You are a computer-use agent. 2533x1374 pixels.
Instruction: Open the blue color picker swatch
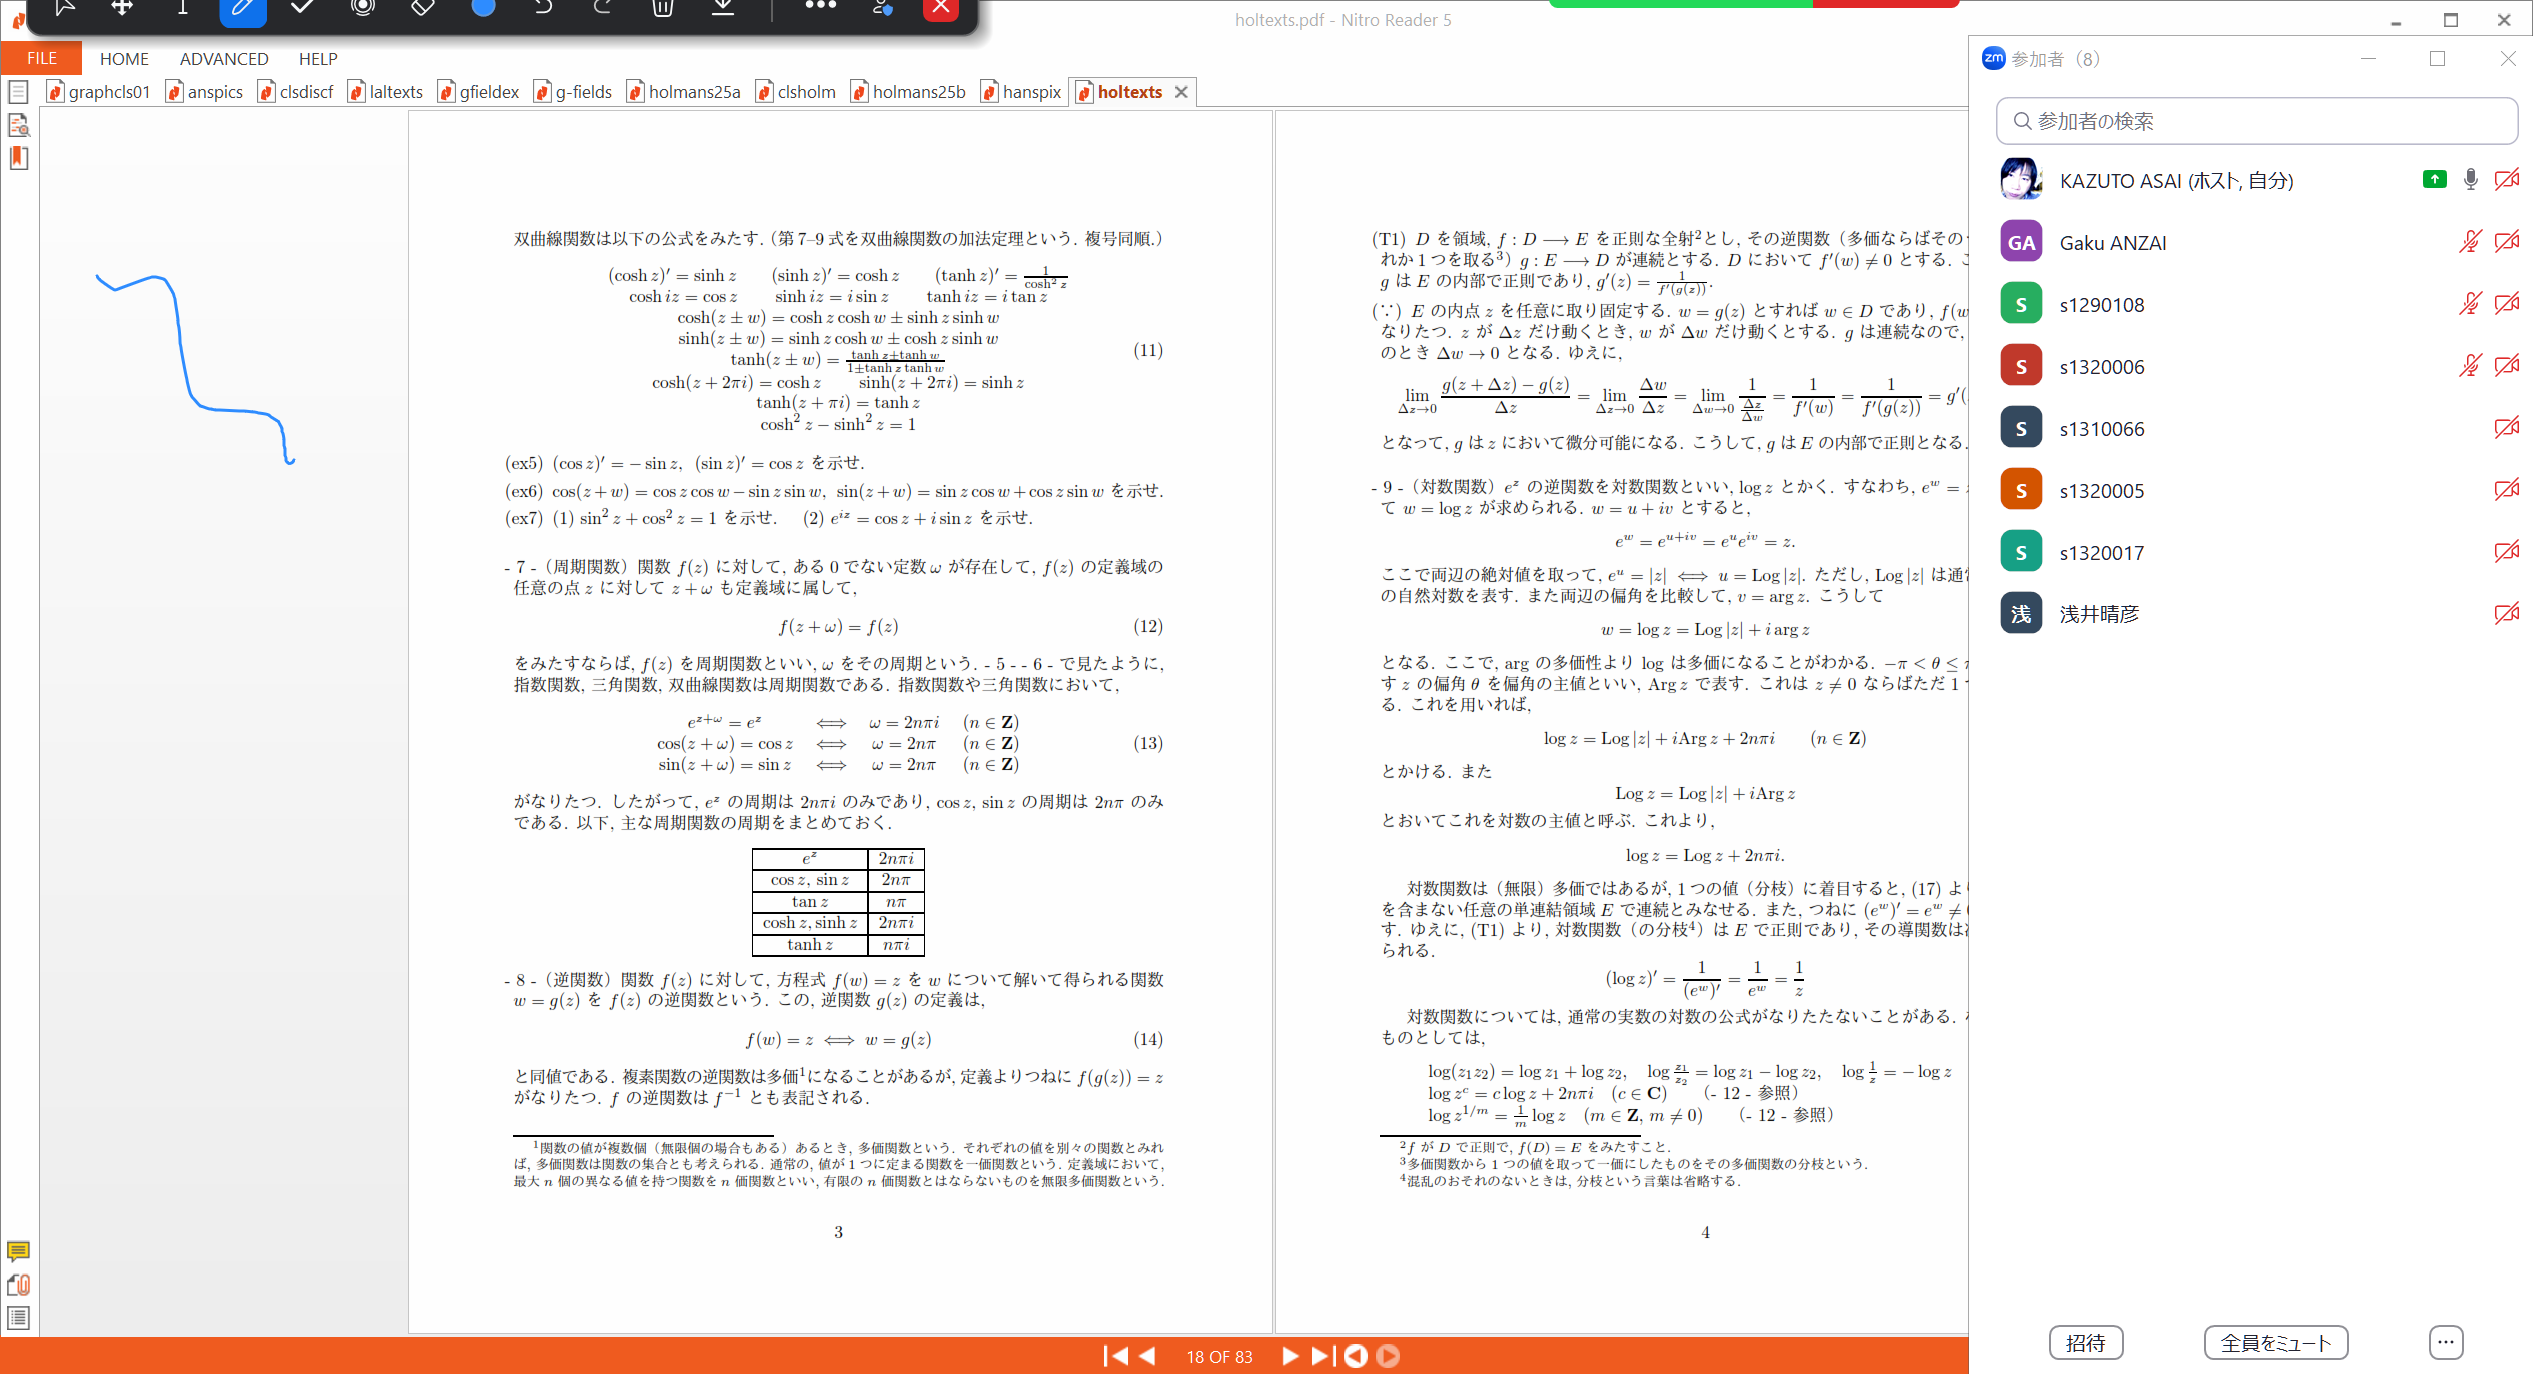(x=483, y=8)
